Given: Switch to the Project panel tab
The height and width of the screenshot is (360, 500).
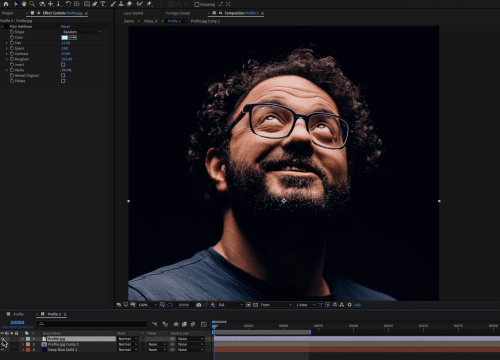Looking at the screenshot, I should (x=8, y=13).
